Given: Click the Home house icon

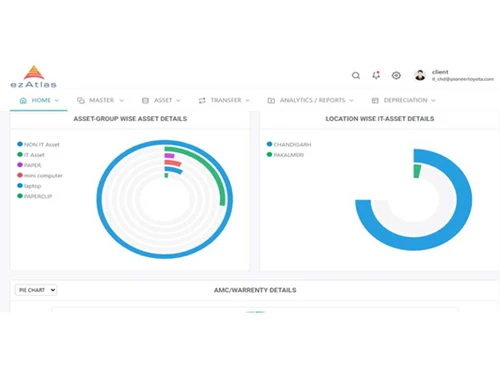Looking at the screenshot, I should pyautogui.click(x=23, y=100).
